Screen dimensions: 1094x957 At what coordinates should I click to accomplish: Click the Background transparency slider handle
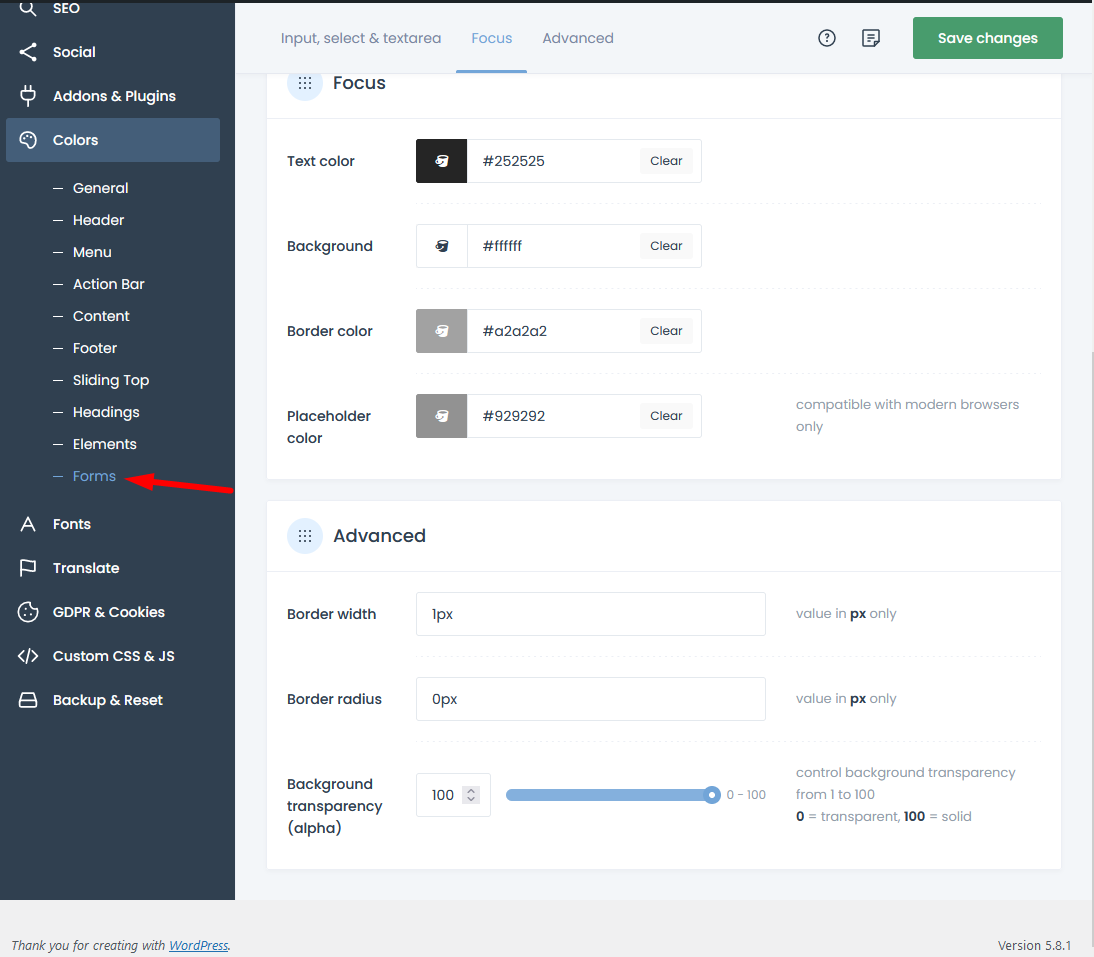pyautogui.click(x=712, y=795)
